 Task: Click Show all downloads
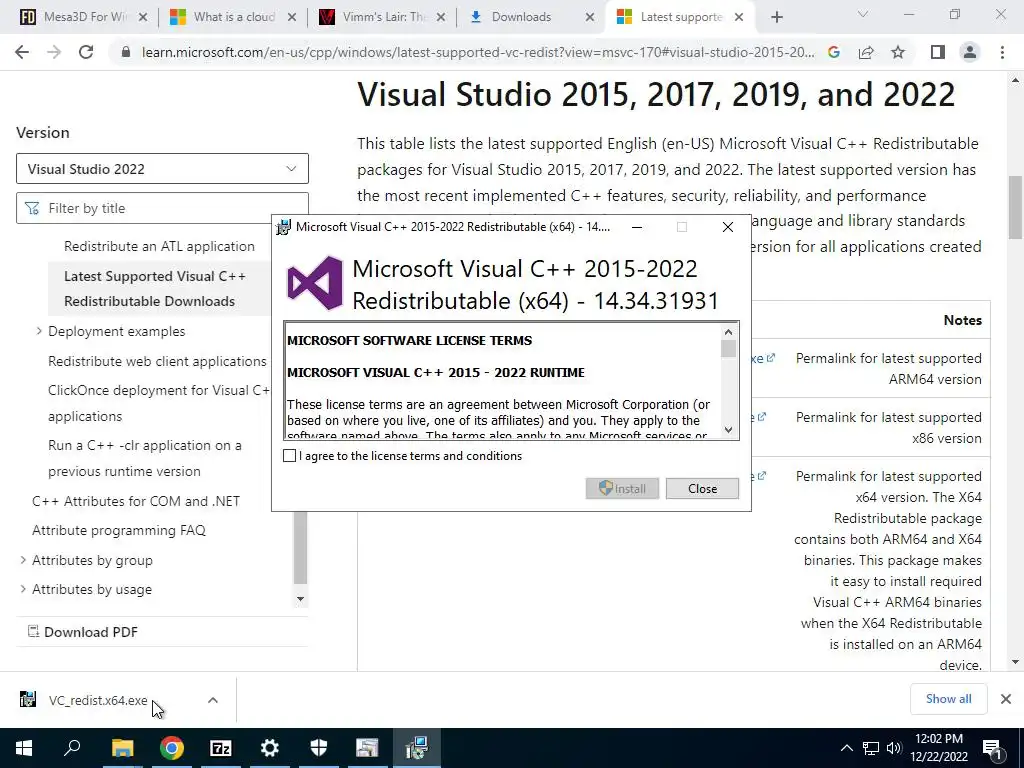948,699
